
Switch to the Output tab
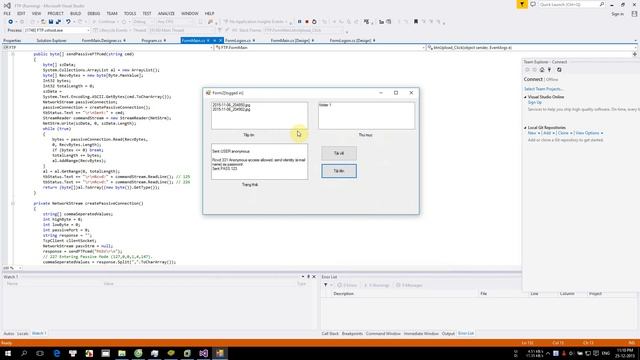pos(448,333)
